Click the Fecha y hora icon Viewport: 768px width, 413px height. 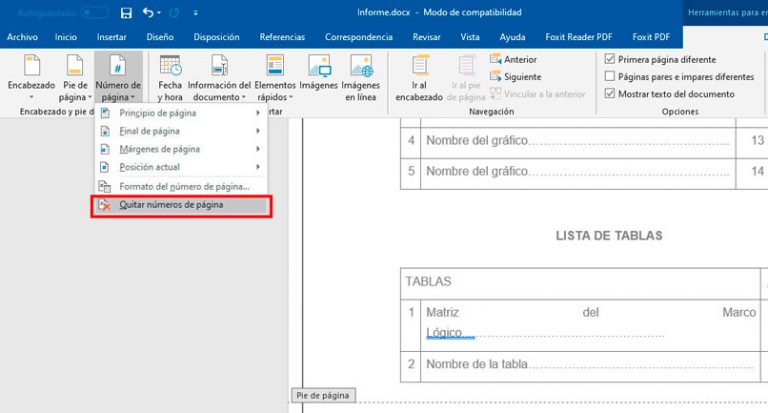(x=170, y=66)
